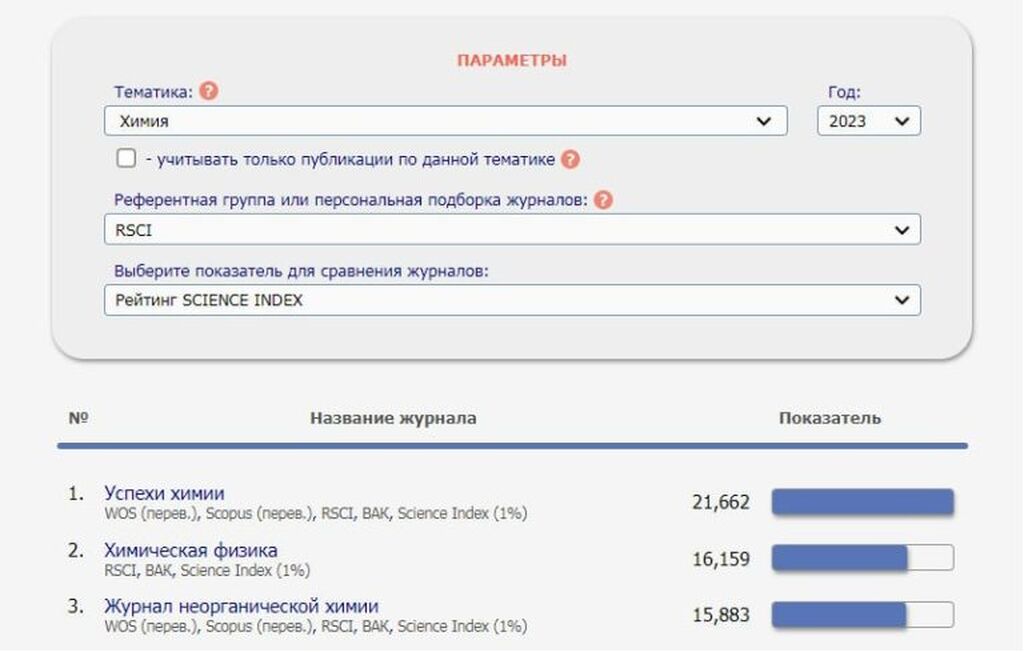Open the Тематика dropdown showing Химия

point(445,121)
